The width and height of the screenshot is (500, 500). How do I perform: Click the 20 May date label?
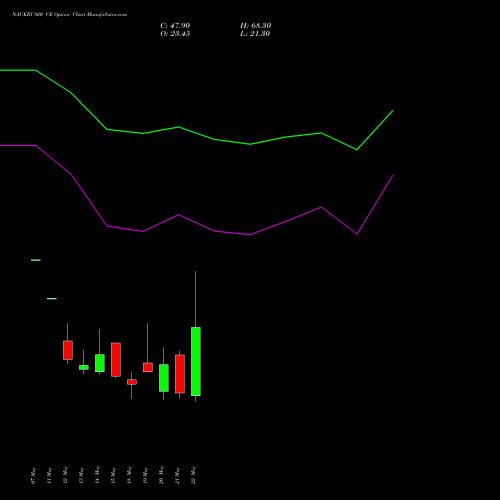[161, 476]
